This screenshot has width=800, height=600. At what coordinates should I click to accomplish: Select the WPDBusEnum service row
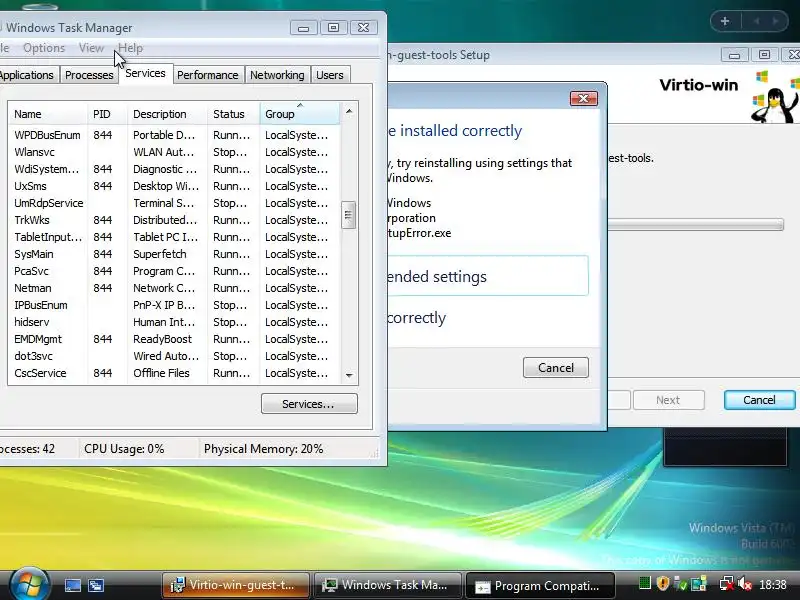(173, 135)
